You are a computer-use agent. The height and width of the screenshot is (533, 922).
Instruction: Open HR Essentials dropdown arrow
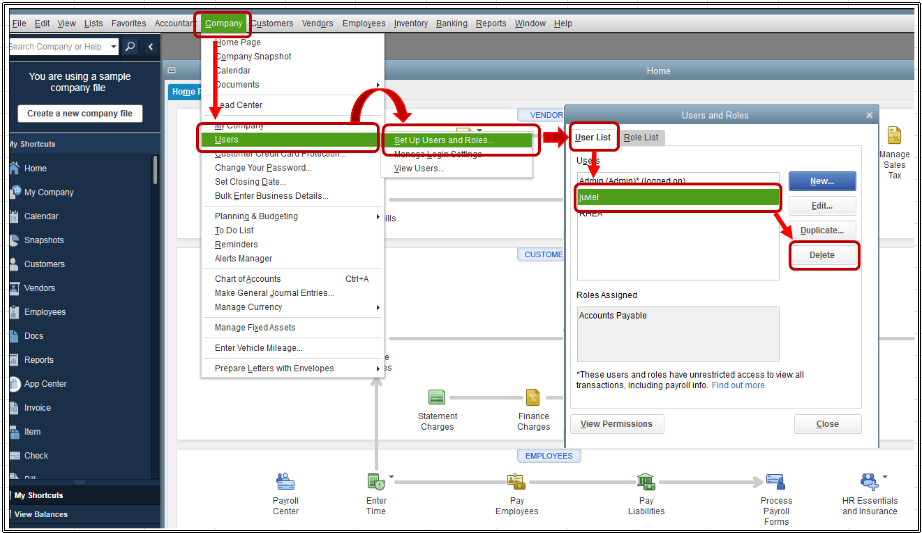click(x=884, y=477)
